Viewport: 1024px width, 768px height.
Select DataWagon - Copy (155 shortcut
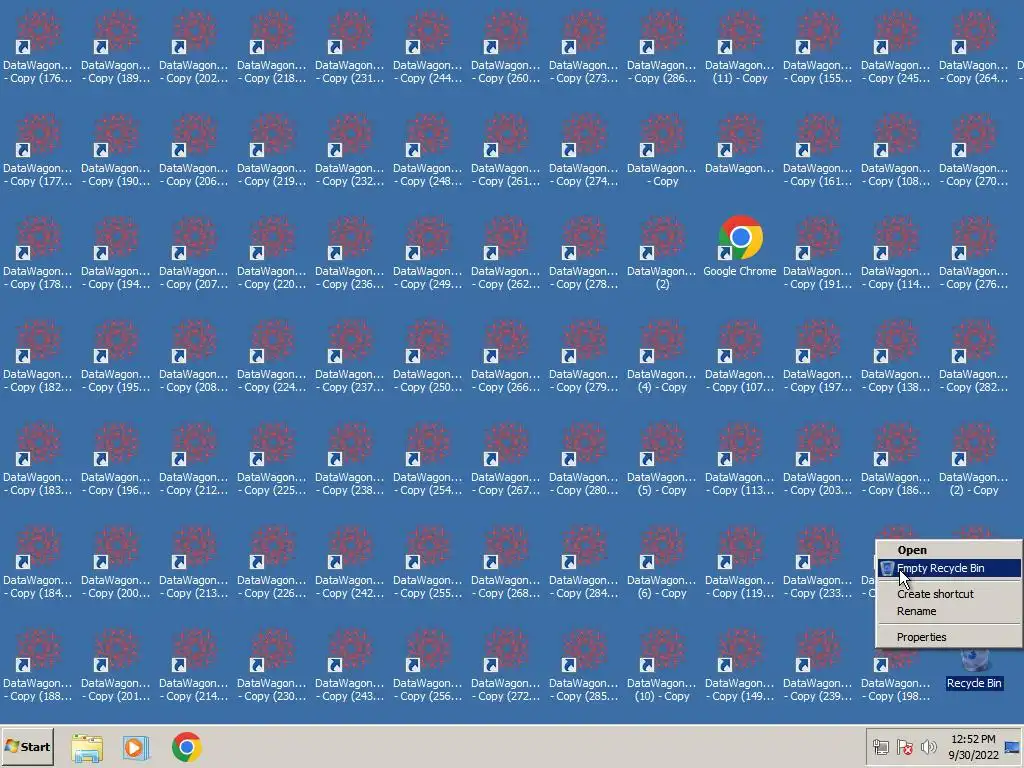tap(818, 47)
